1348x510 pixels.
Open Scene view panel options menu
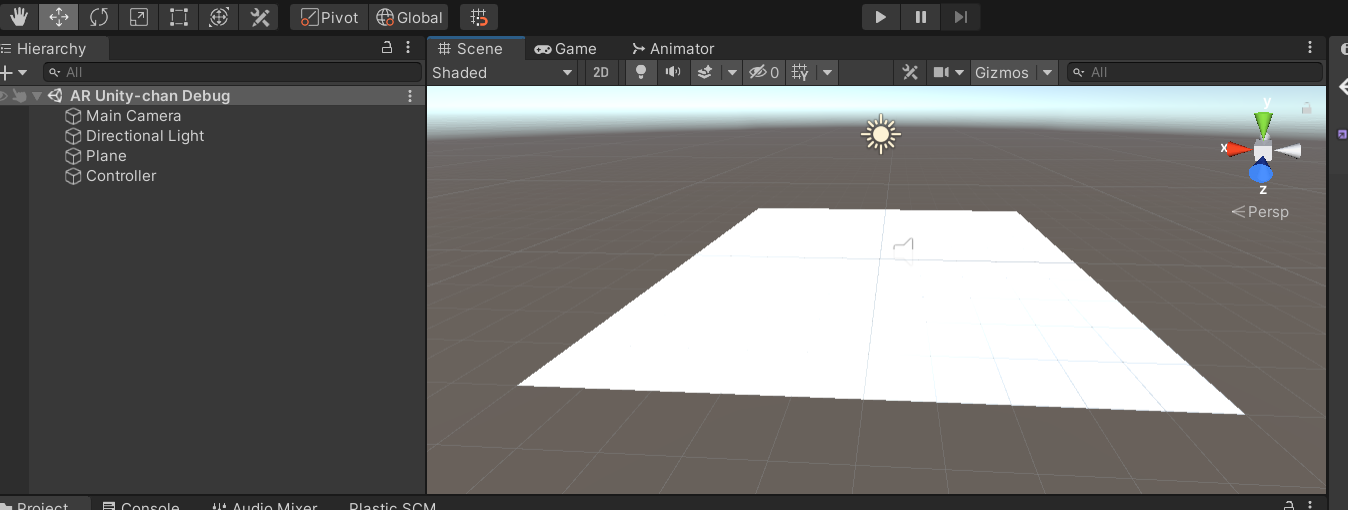pos(1311,48)
